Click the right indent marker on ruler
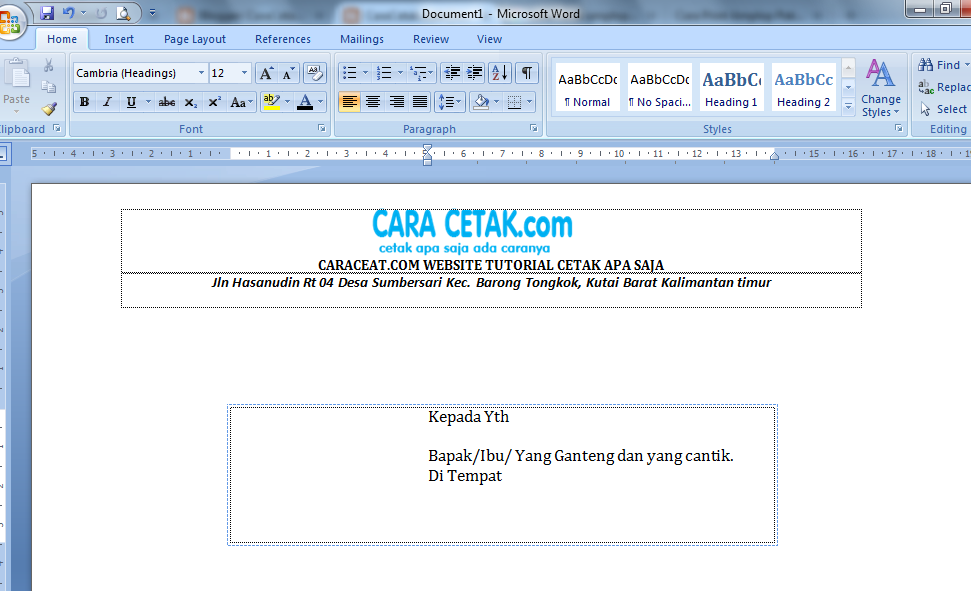 [x=774, y=156]
